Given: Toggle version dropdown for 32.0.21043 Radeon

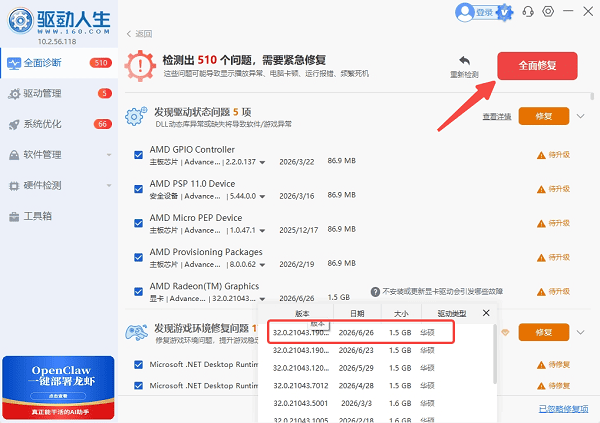Looking at the screenshot, I should [x=262, y=299].
